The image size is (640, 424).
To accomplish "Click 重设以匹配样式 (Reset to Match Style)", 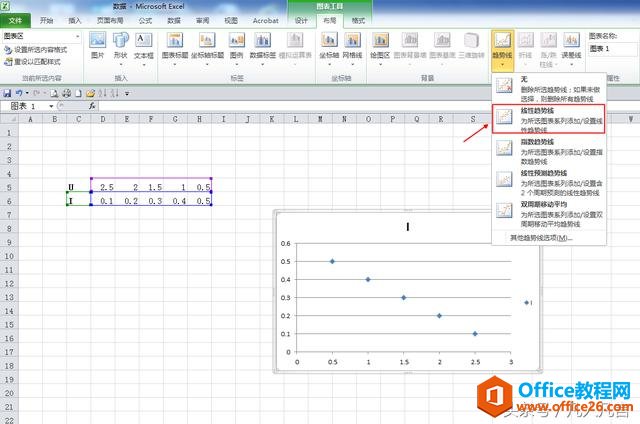I will coord(33,62).
